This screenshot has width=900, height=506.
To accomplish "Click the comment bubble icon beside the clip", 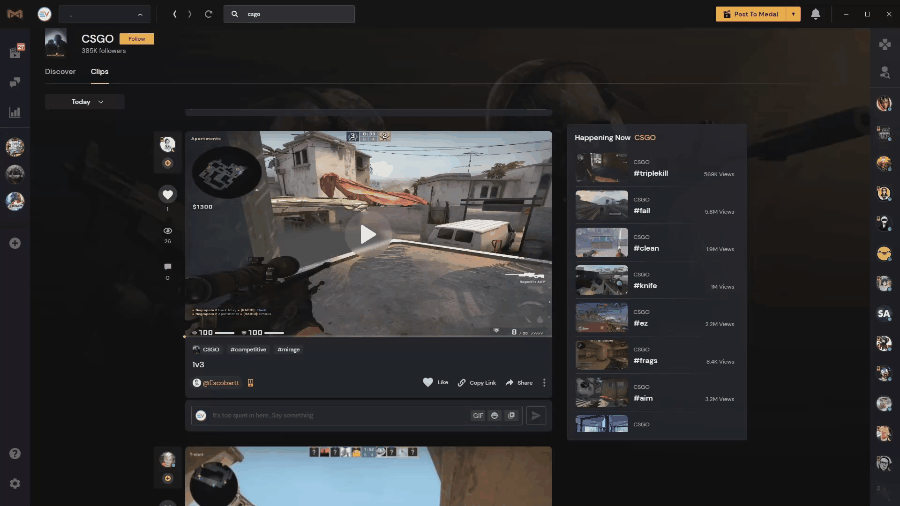I will (x=168, y=267).
